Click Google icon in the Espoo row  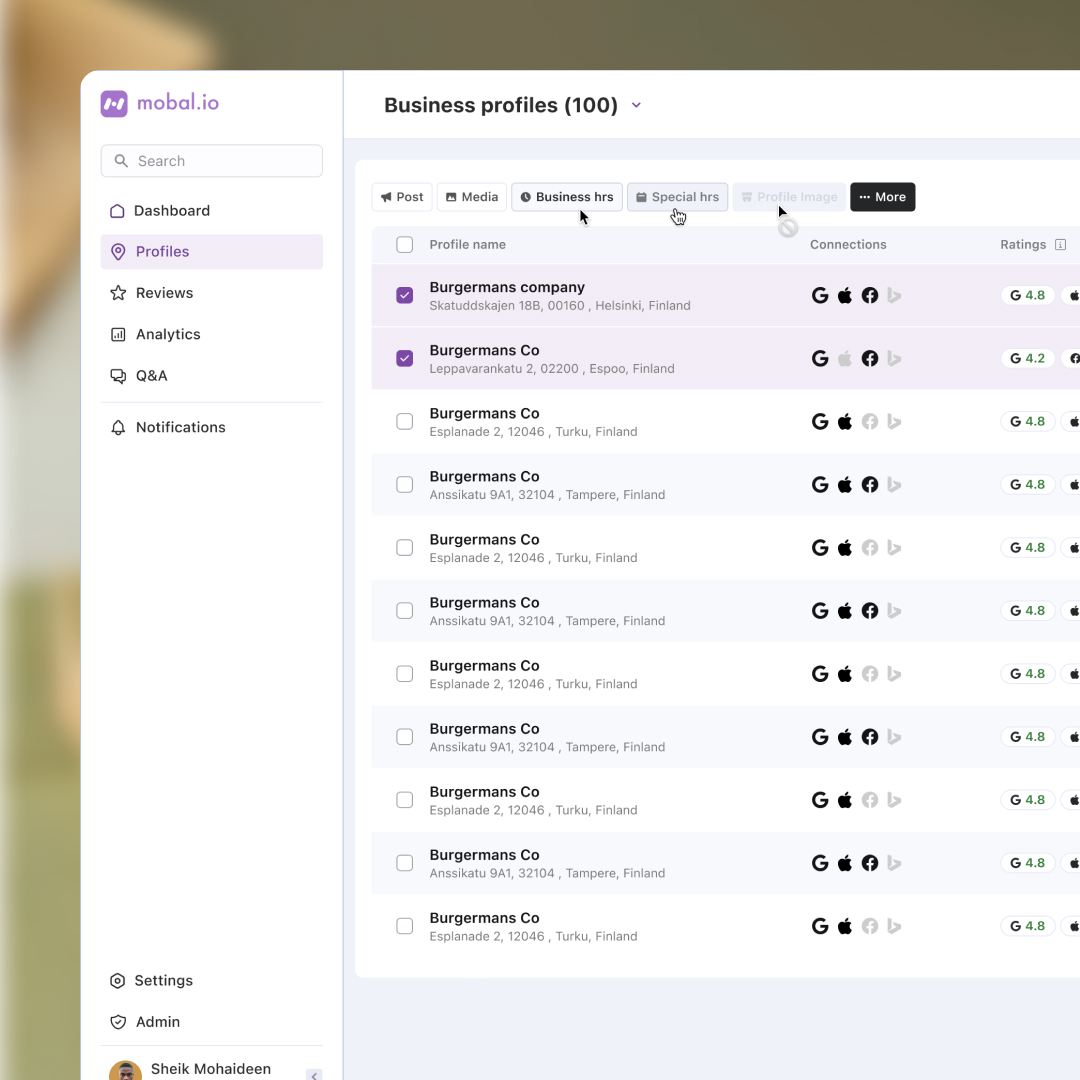(x=820, y=358)
